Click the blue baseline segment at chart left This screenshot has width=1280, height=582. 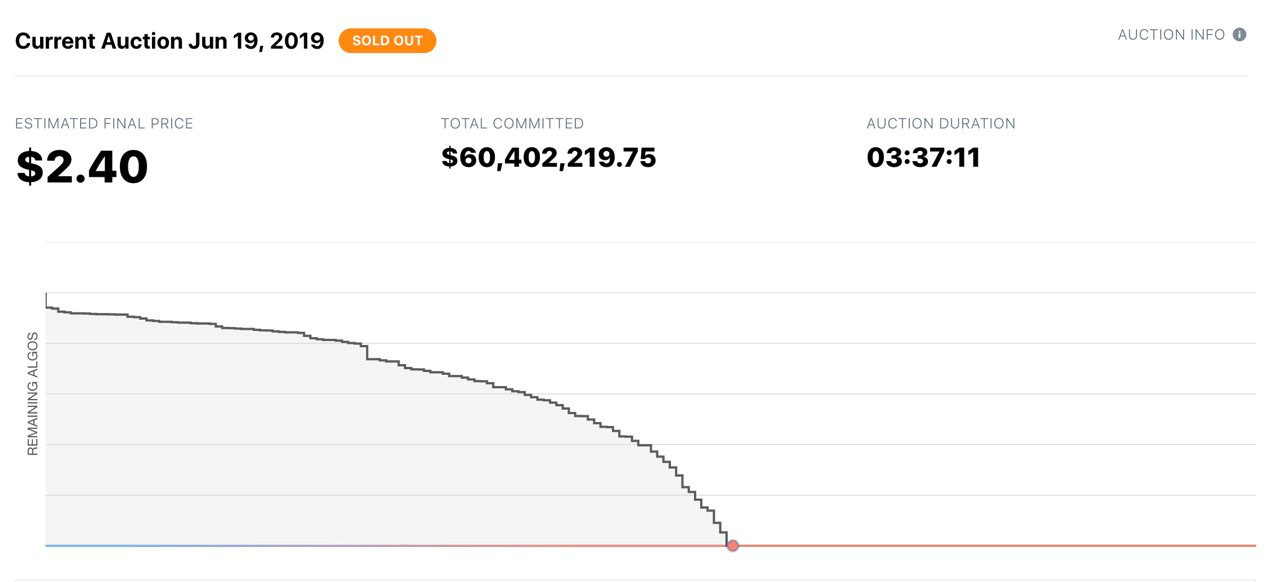coord(120,545)
